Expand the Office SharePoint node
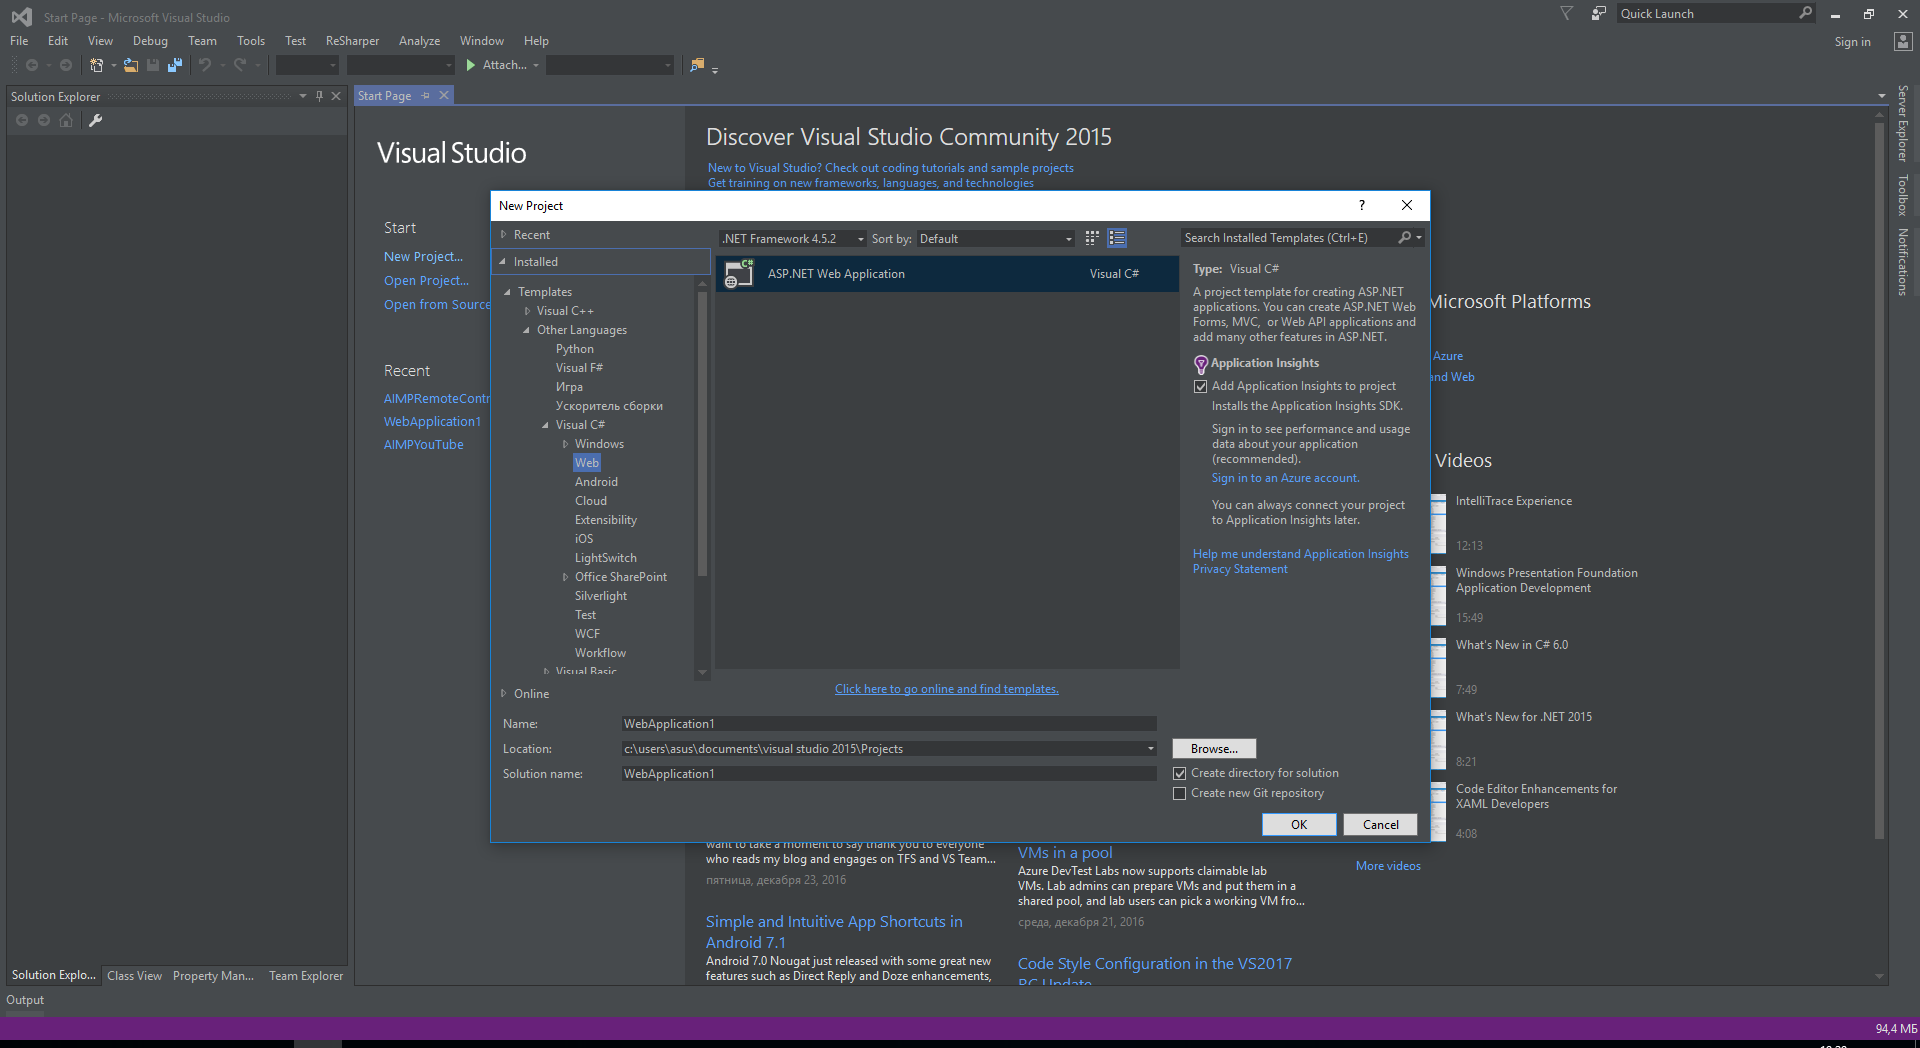This screenshot has width=1920, height=1048. click(x=565, y=577)
